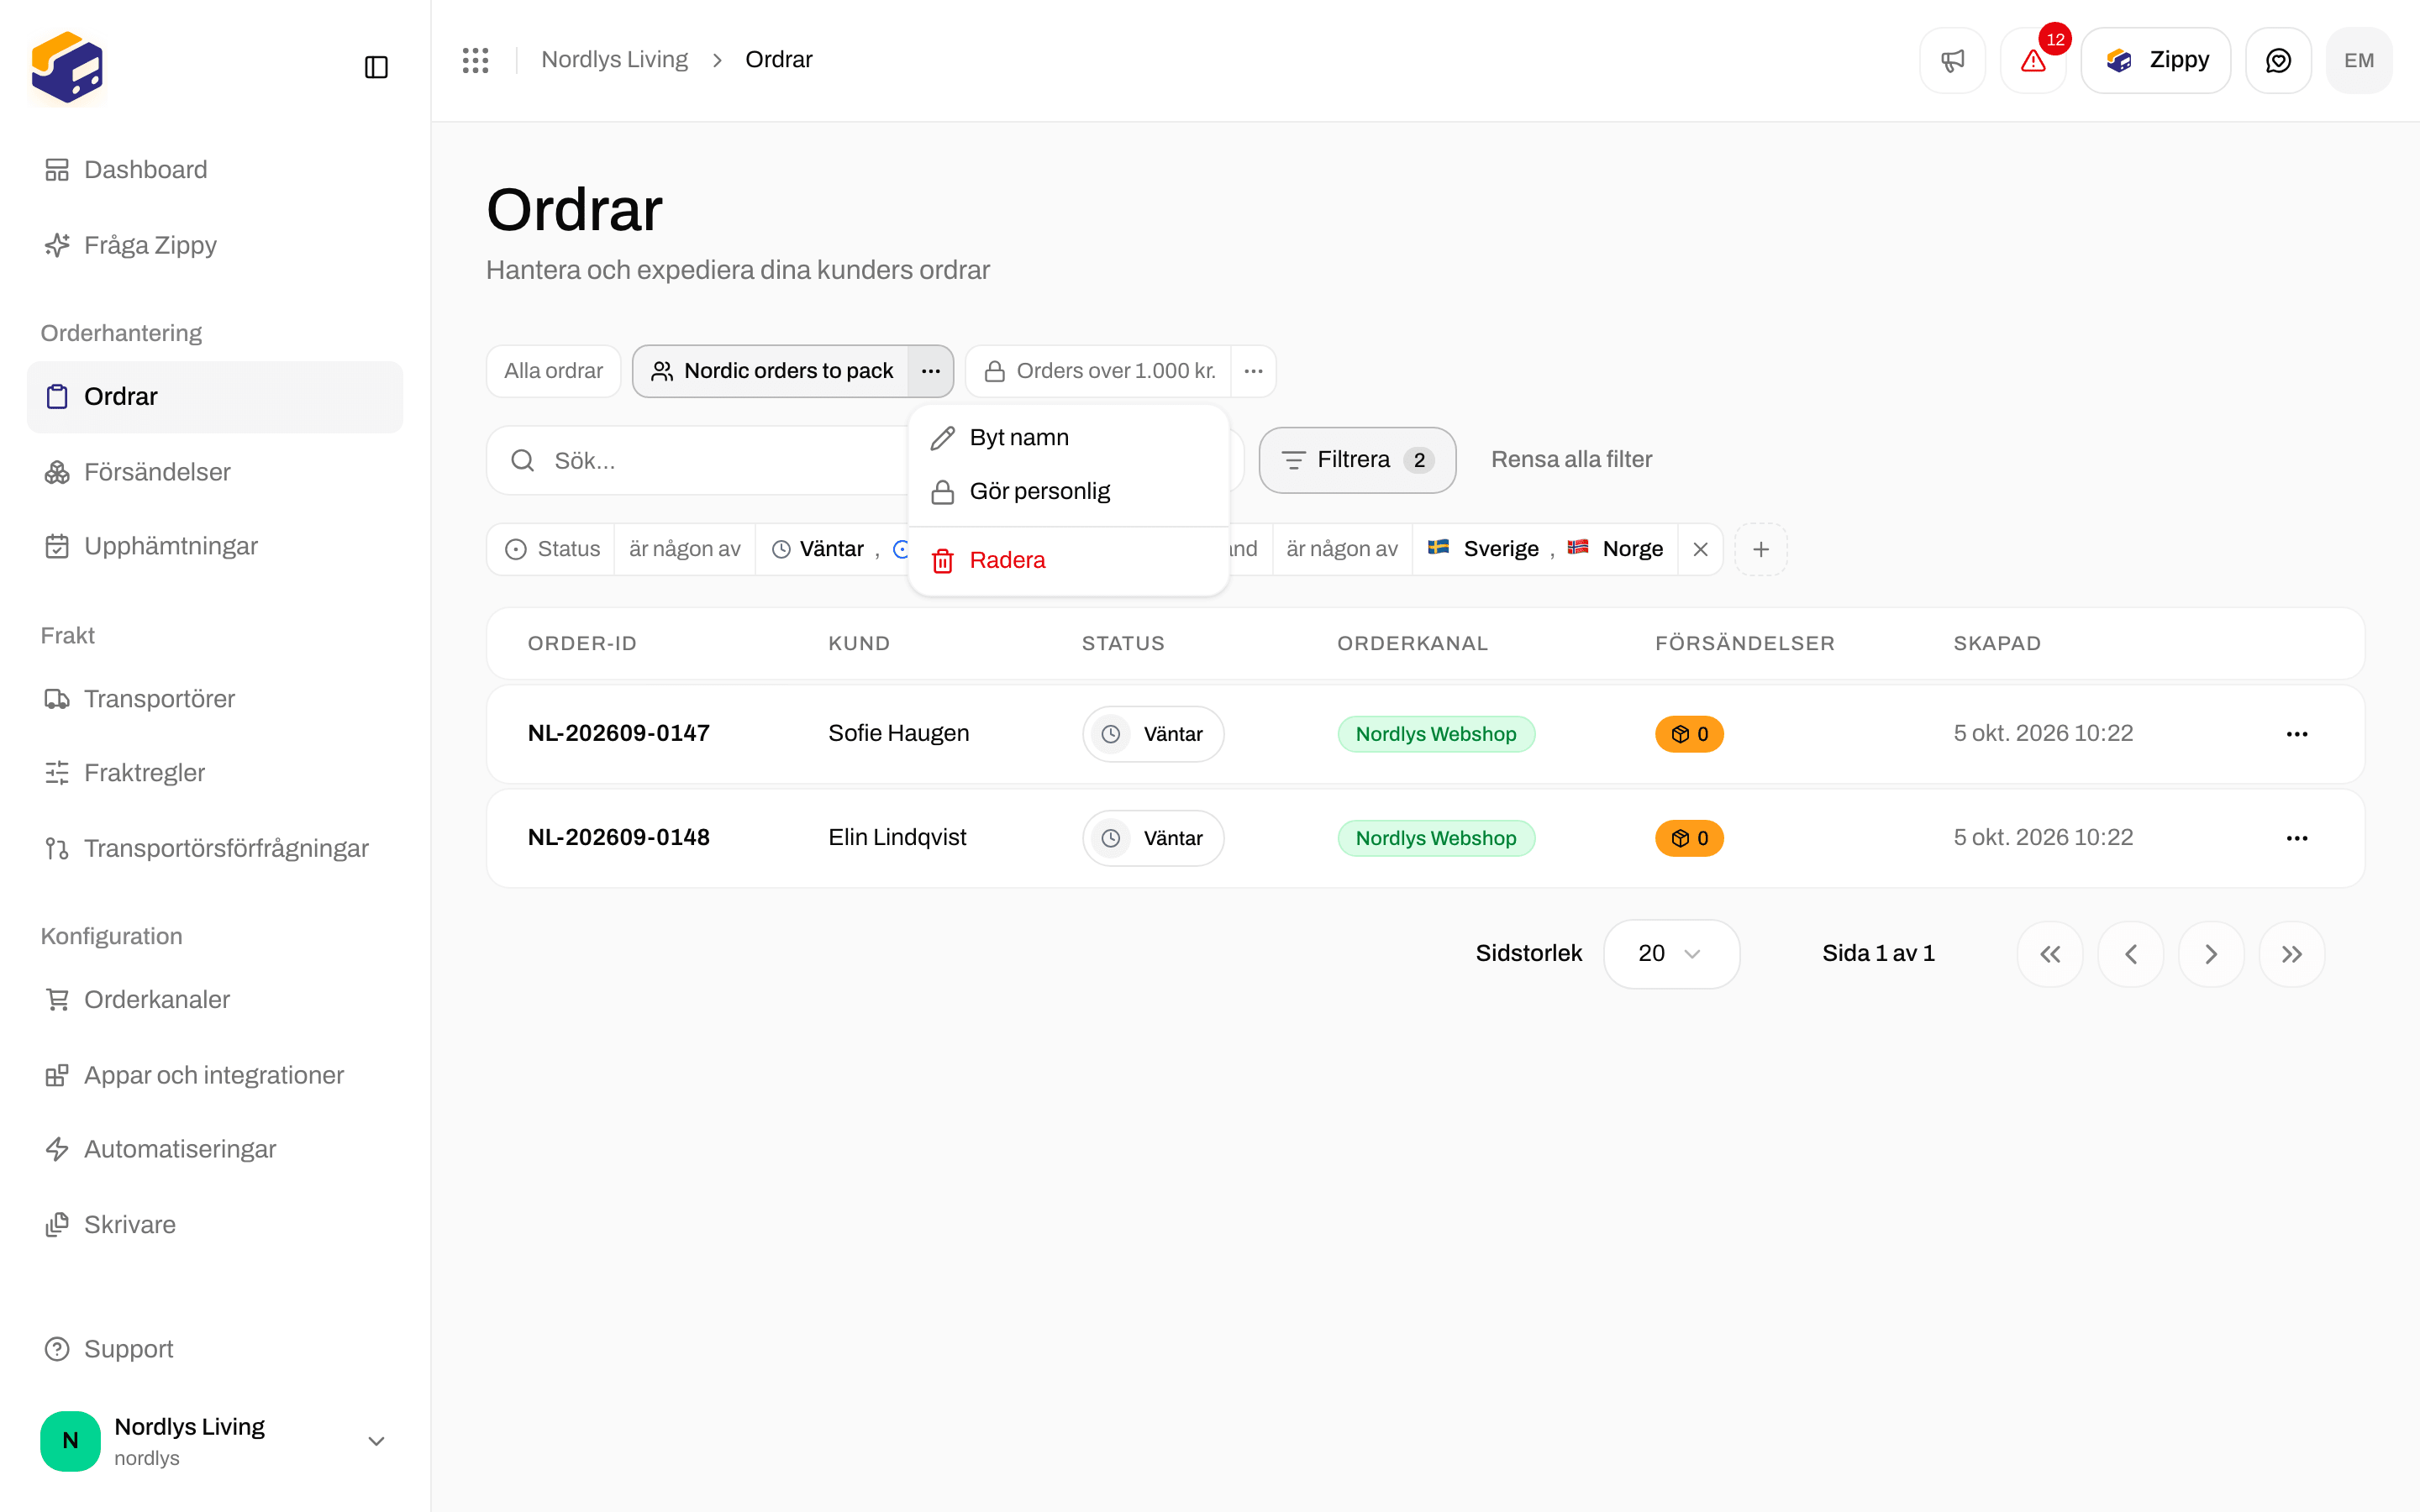Click Nordlys Living breadcrumb
This screenshot has height=1512, width=2420.
click(614, 60)
